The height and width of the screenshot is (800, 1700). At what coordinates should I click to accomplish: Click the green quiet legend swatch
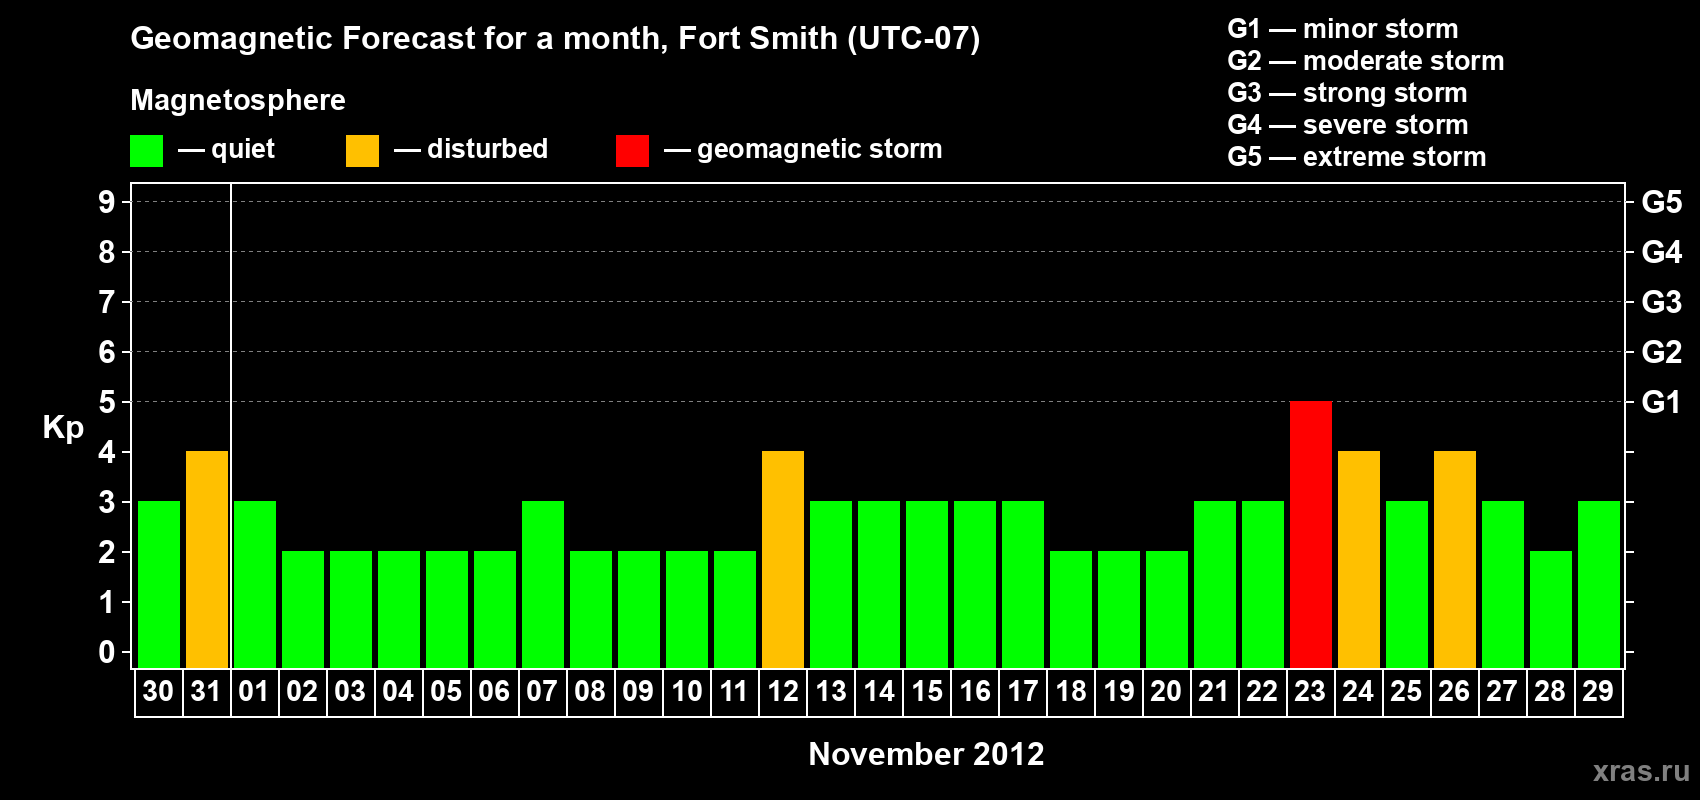click(146, 151)
